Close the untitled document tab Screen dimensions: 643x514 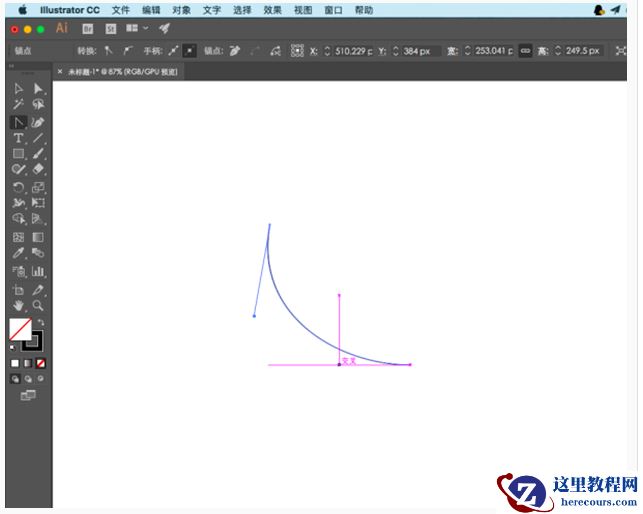click(x=60, y=71)
